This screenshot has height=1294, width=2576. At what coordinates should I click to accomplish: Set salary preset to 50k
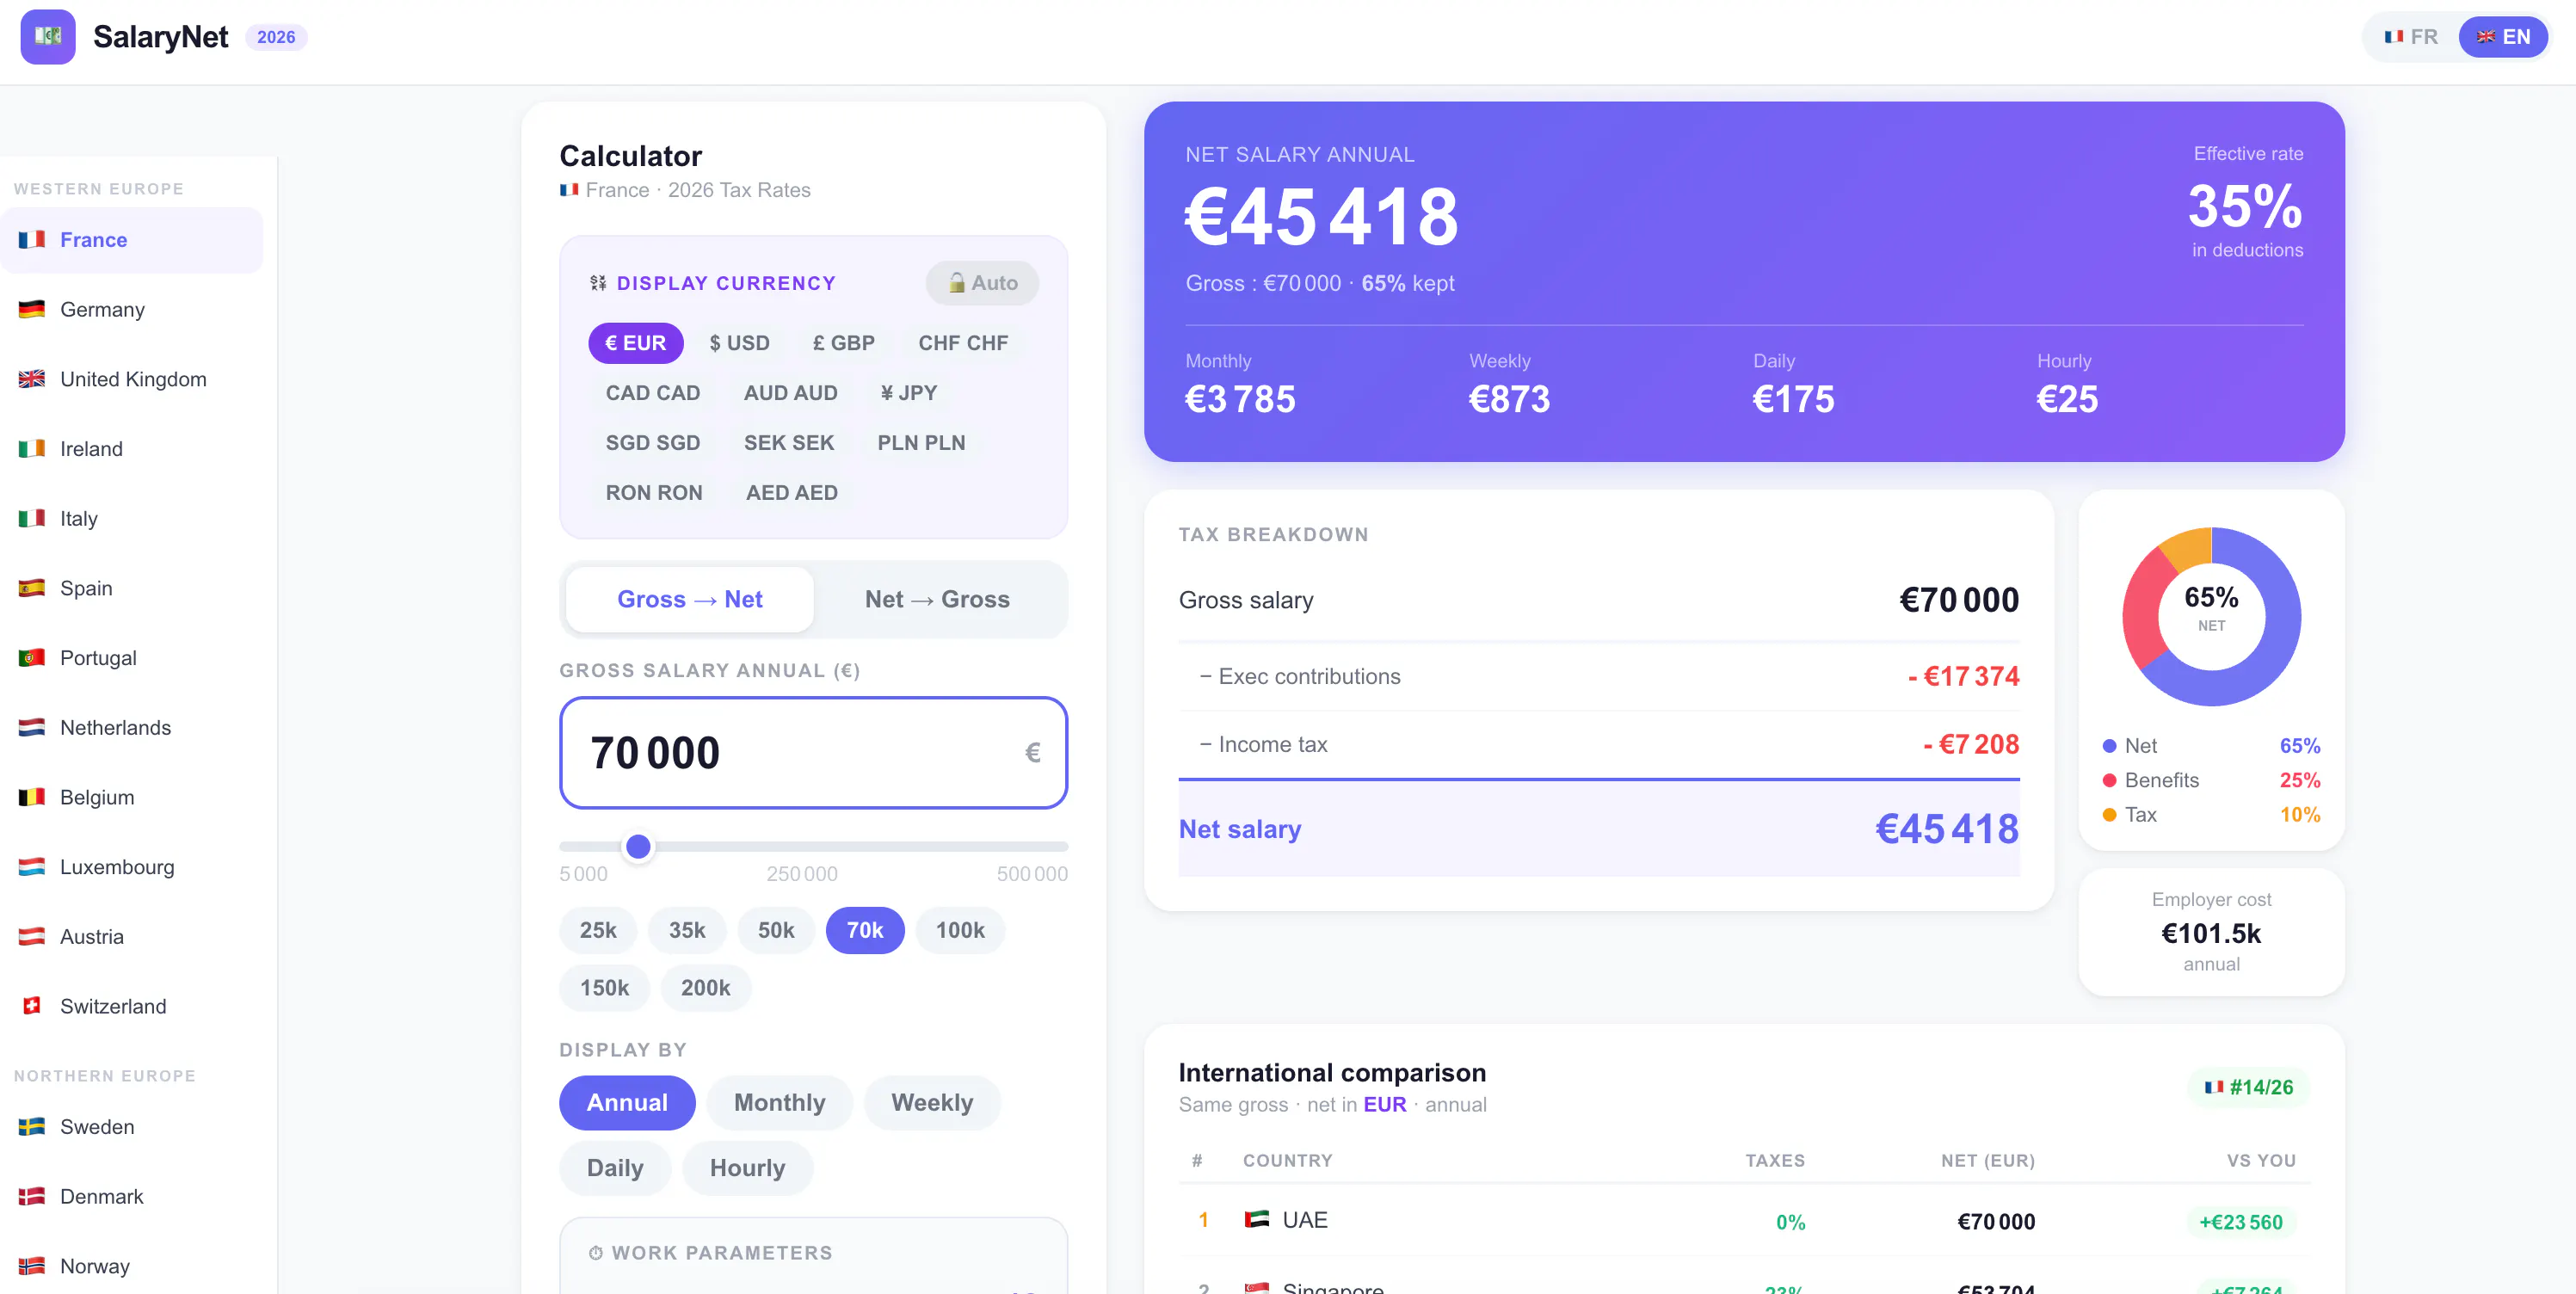point(776,931)
